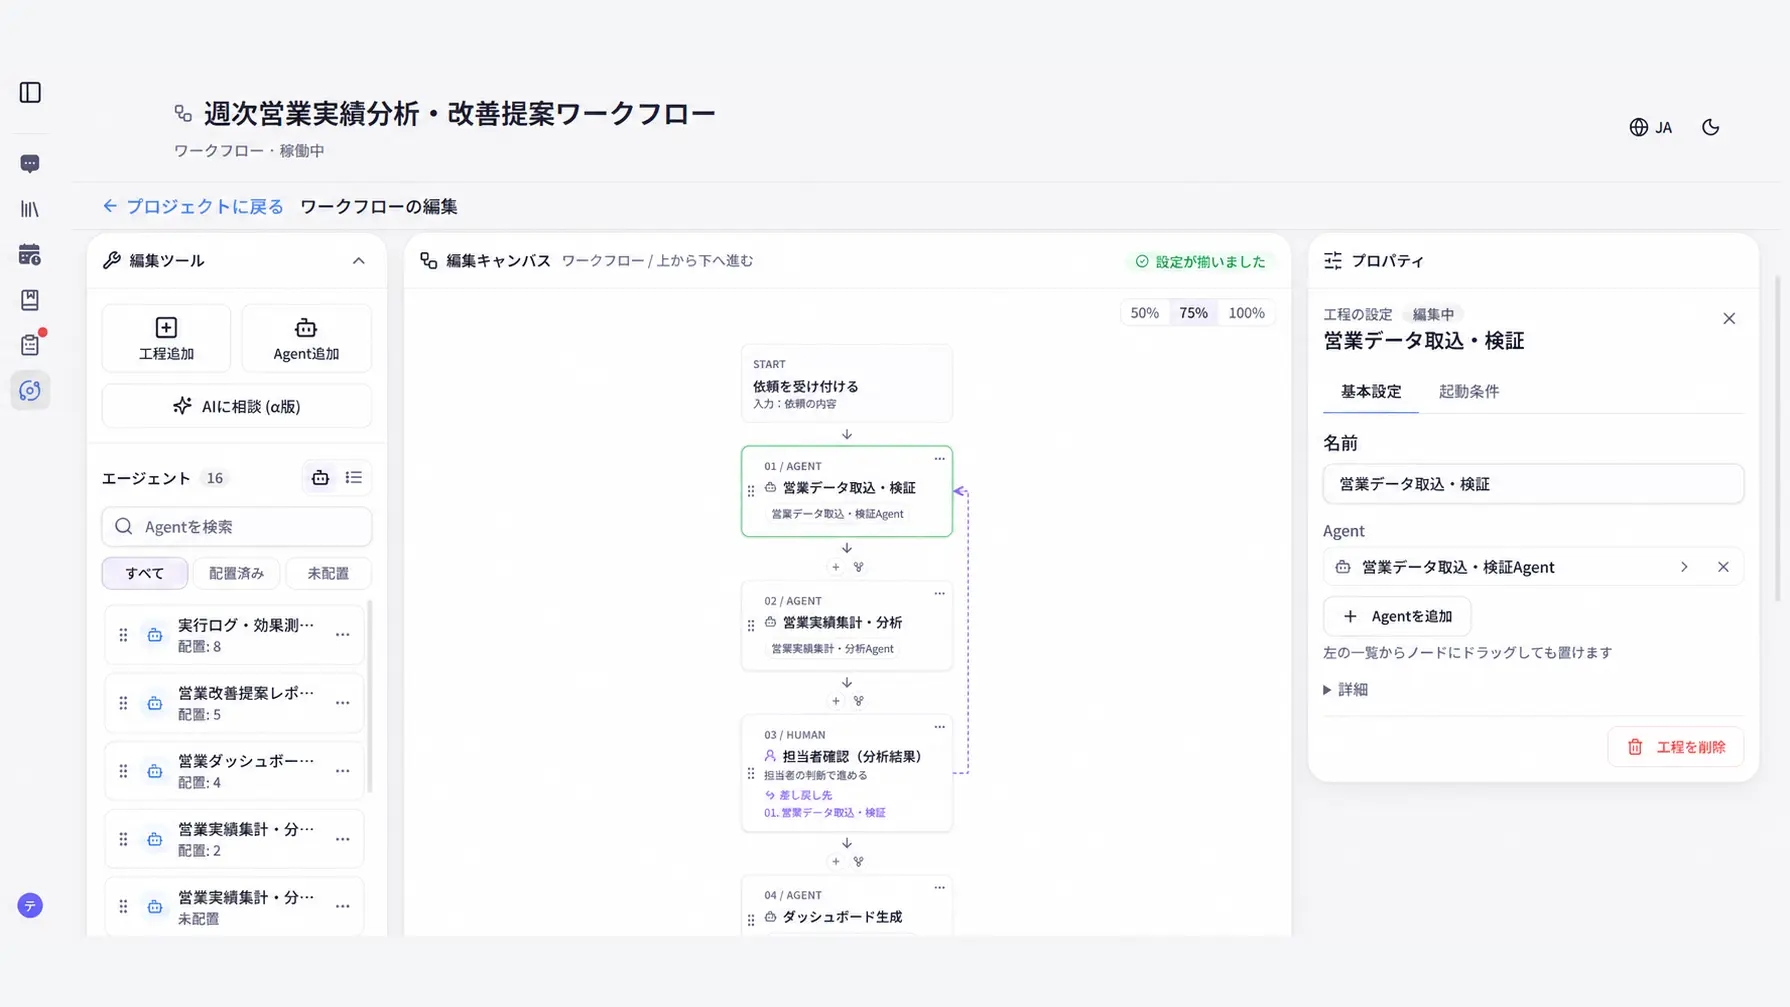This screenshot has height=1007, width=1790.
Task: Set canvas zoom to 50%
Action: (1144, 313)
